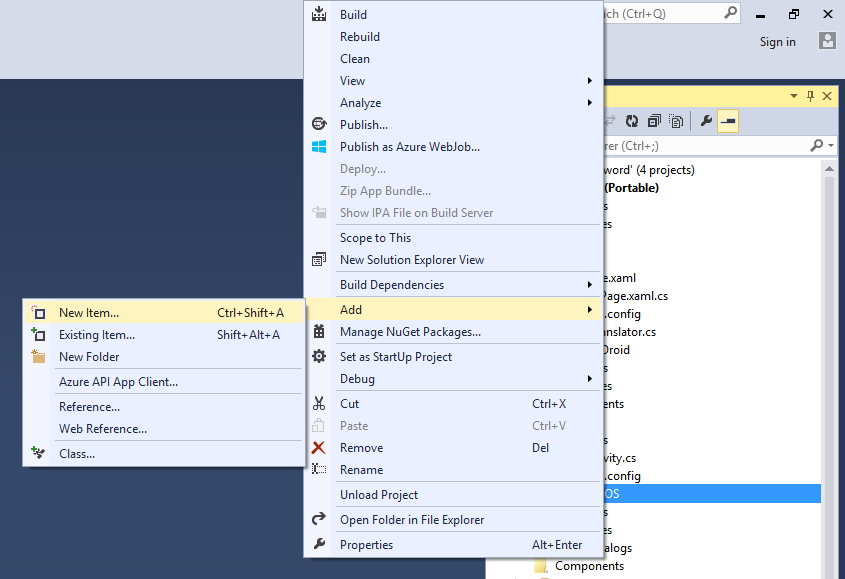
Task: Open the Solution Explorer window position dropdown
Action: click(794, 96)
